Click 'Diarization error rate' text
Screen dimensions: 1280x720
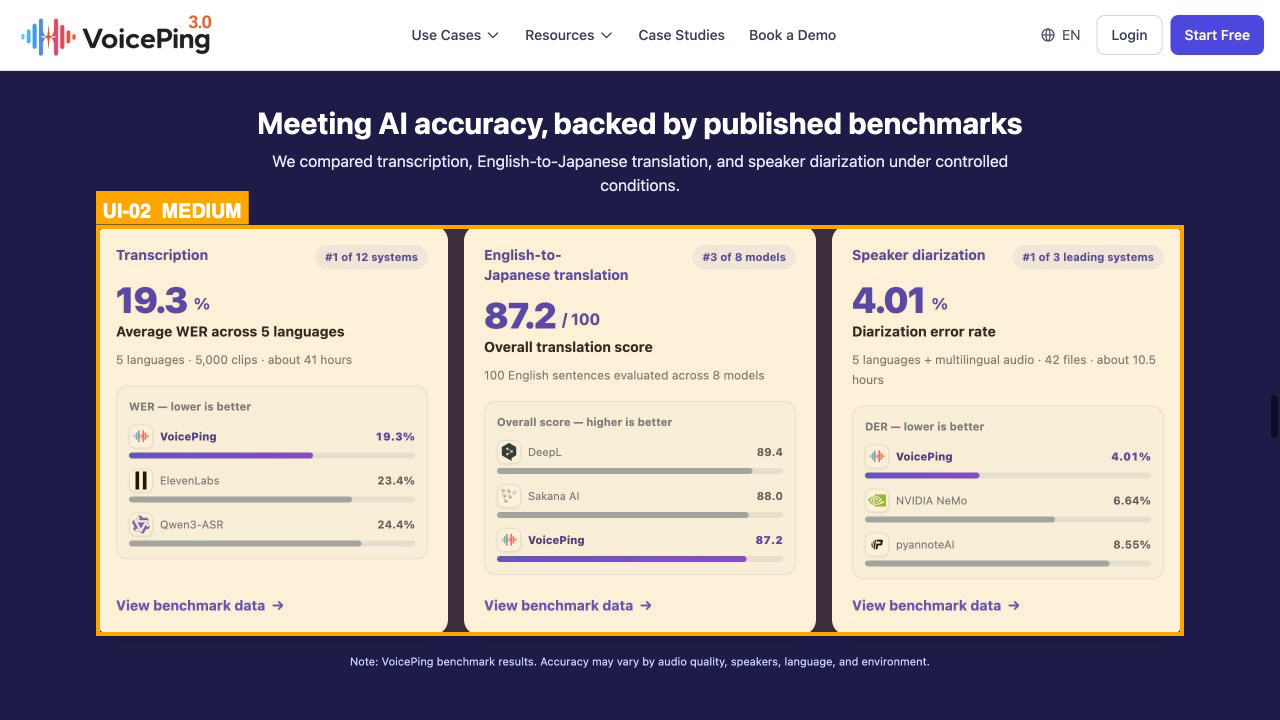tap(924, 332)
